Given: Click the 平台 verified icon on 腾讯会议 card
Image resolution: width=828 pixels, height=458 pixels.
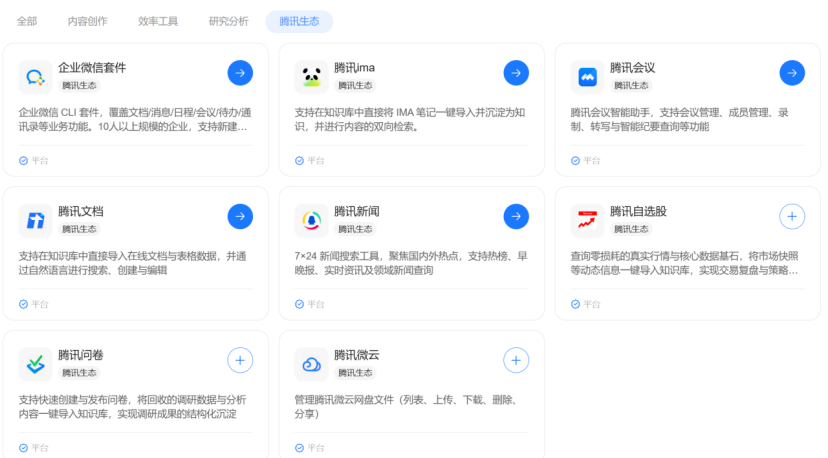Looking at the screenshot, I should point(576,161).
